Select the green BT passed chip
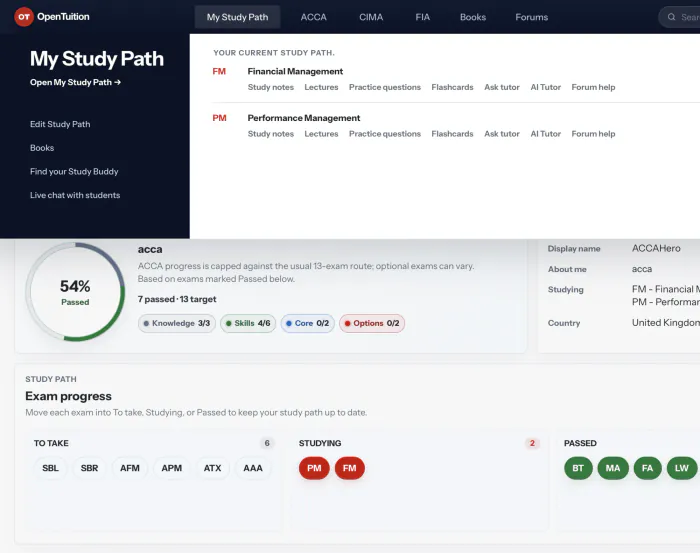The height and width of the screenshot is (553, 700). (x=578, y=468)
